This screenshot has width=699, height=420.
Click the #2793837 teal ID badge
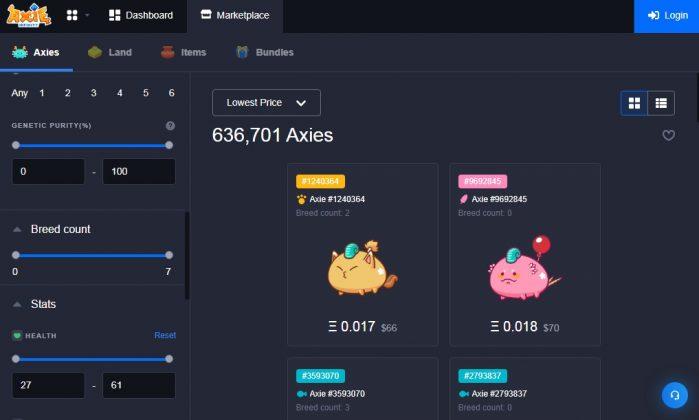coord(482,376)
